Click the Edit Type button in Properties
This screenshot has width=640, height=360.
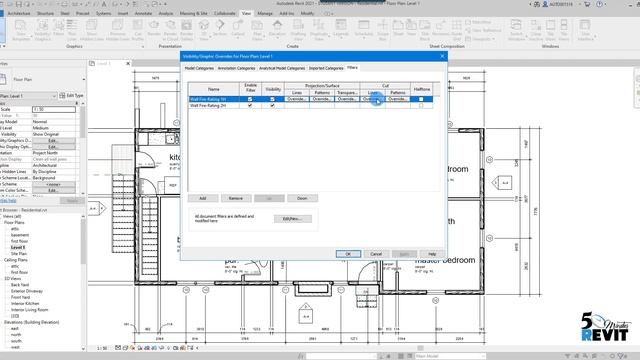(x=71, y=96)
